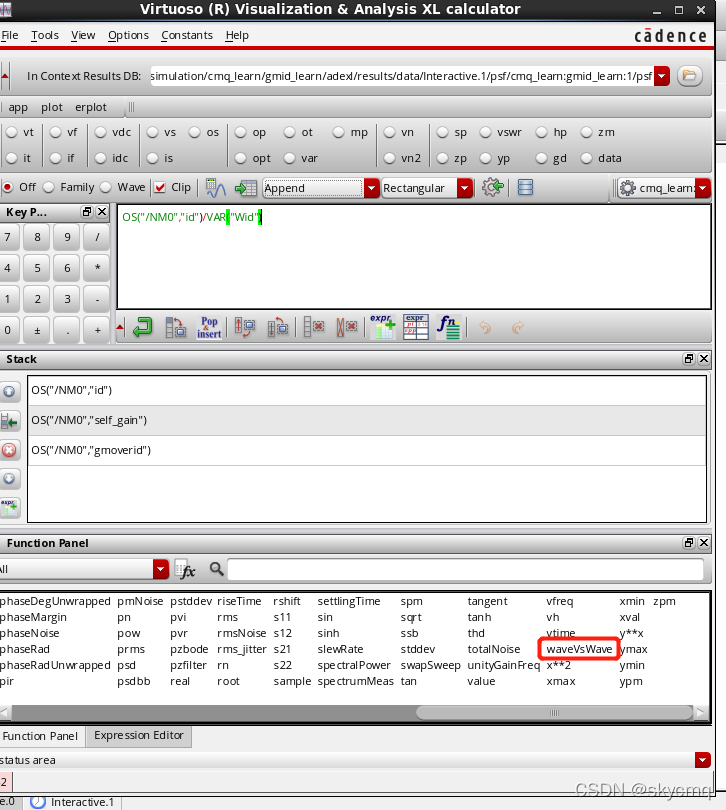Select the var radio button
Image resolution: width=726 pixels, height=810 pixels.
(289, 158)
